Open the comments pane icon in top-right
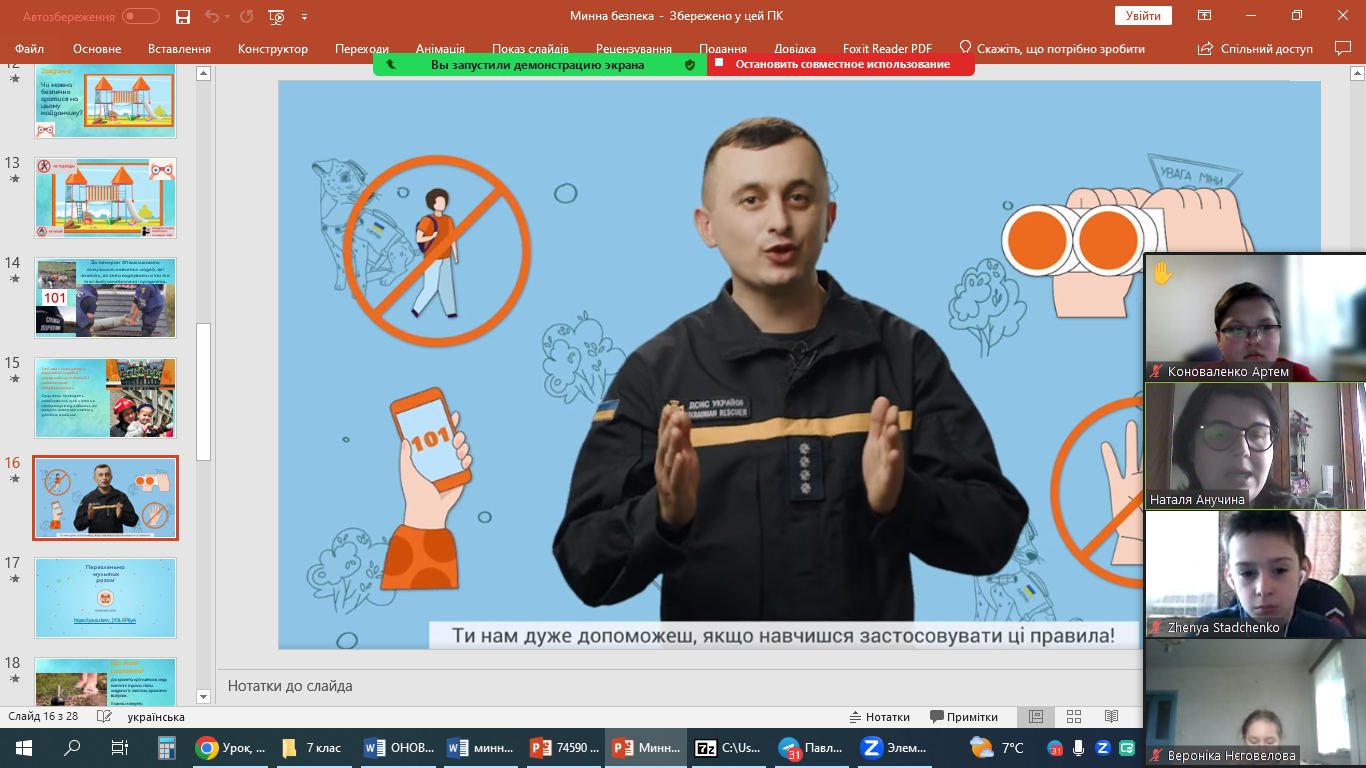1366x768 pixels. click(1343, 48)
